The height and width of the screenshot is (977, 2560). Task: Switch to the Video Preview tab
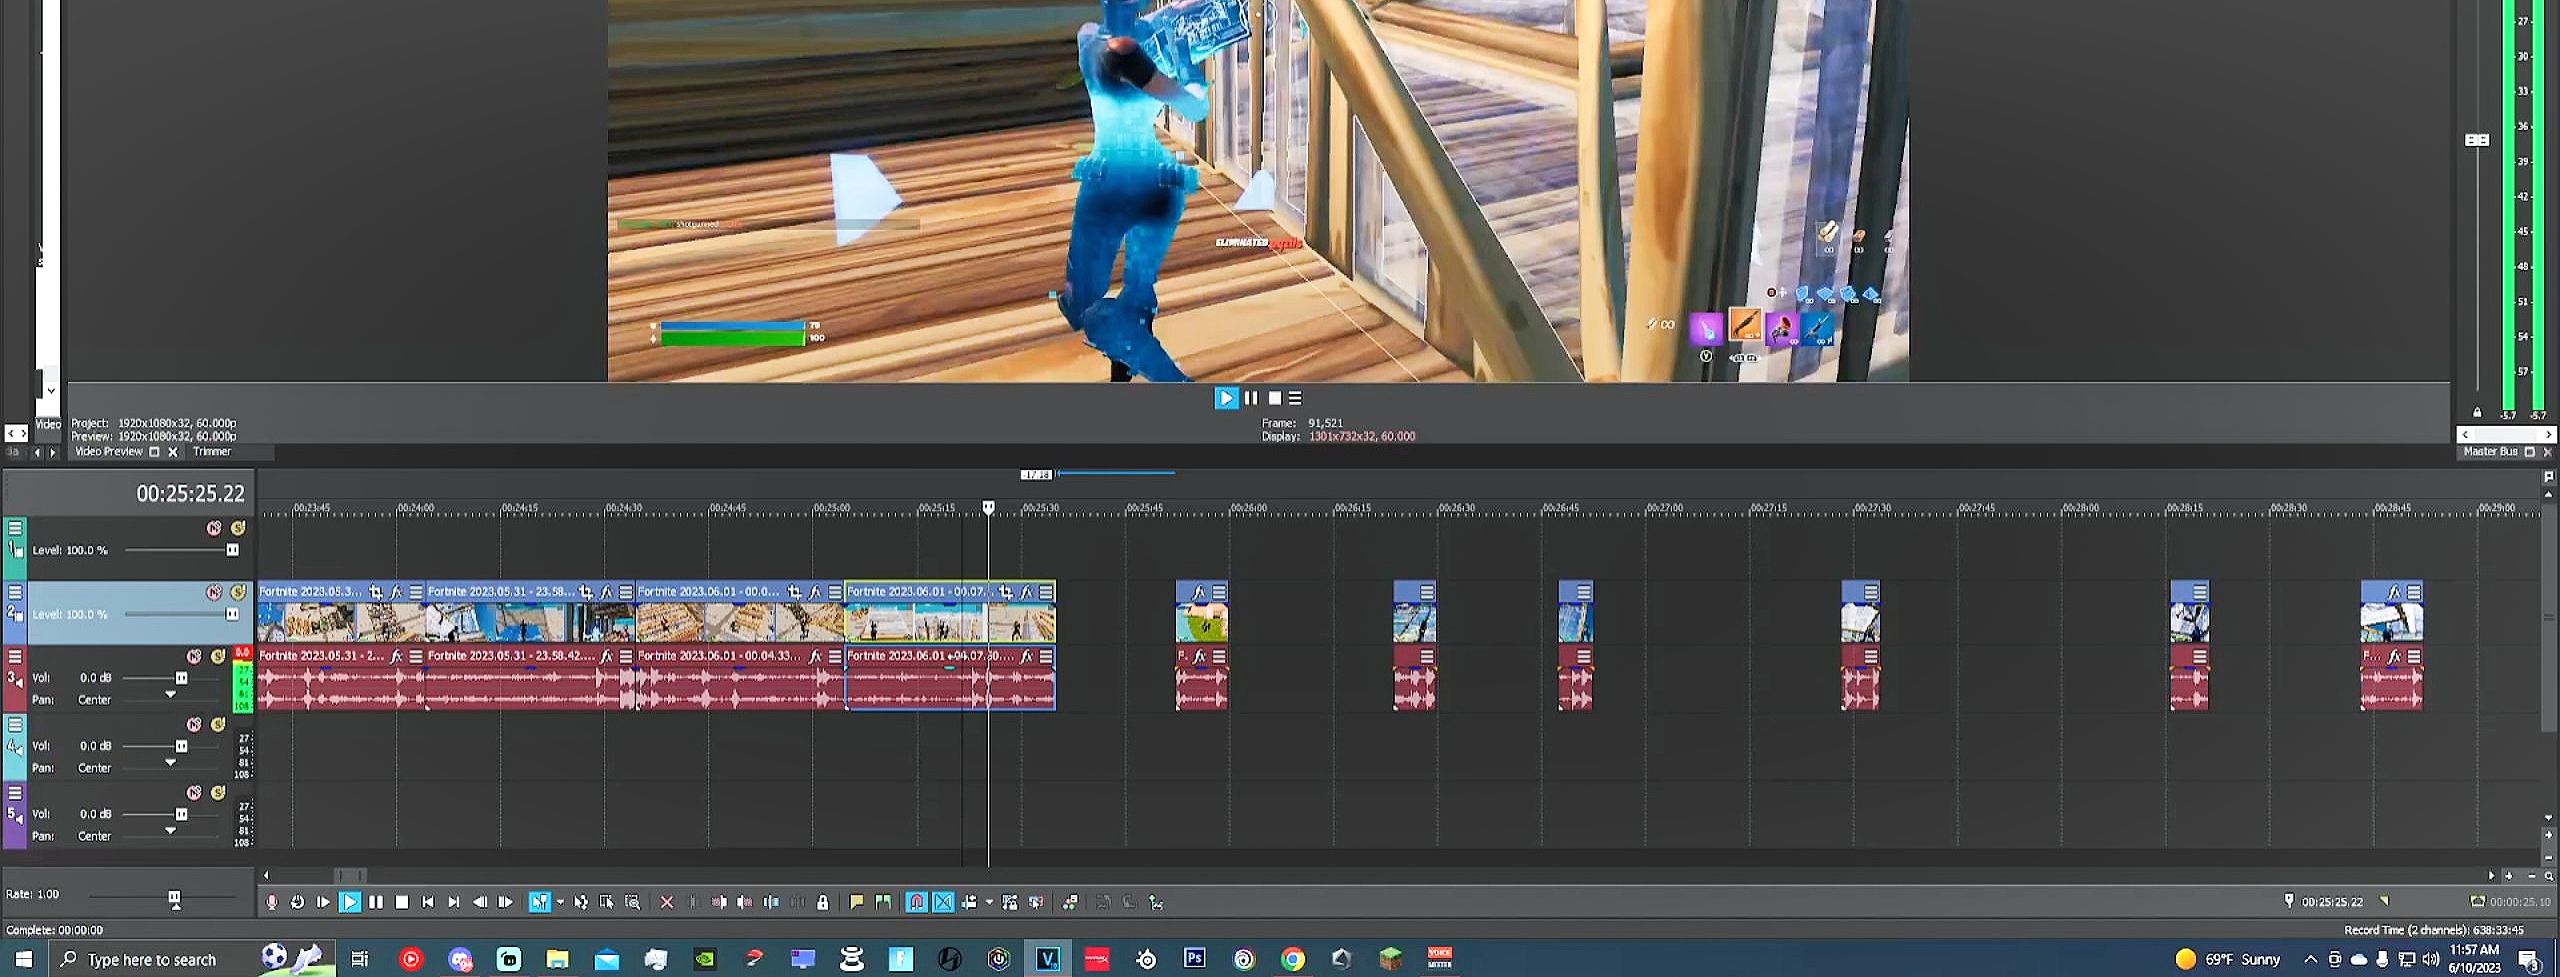coord(109,452)
